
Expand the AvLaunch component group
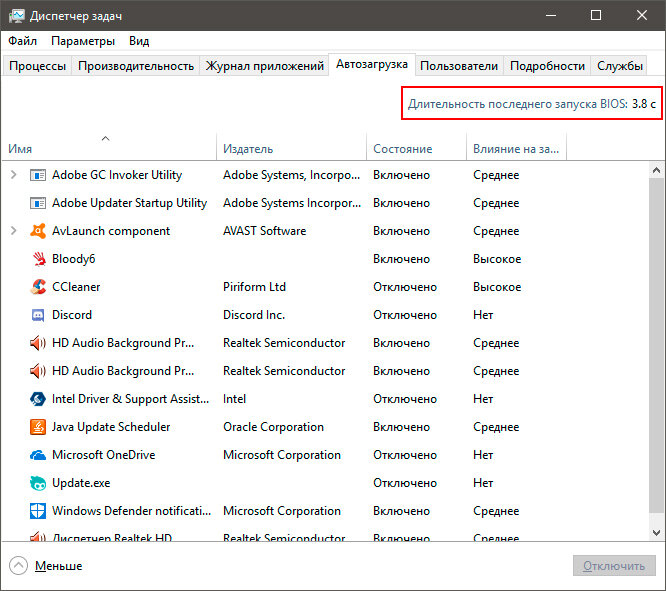pos(14,231)
